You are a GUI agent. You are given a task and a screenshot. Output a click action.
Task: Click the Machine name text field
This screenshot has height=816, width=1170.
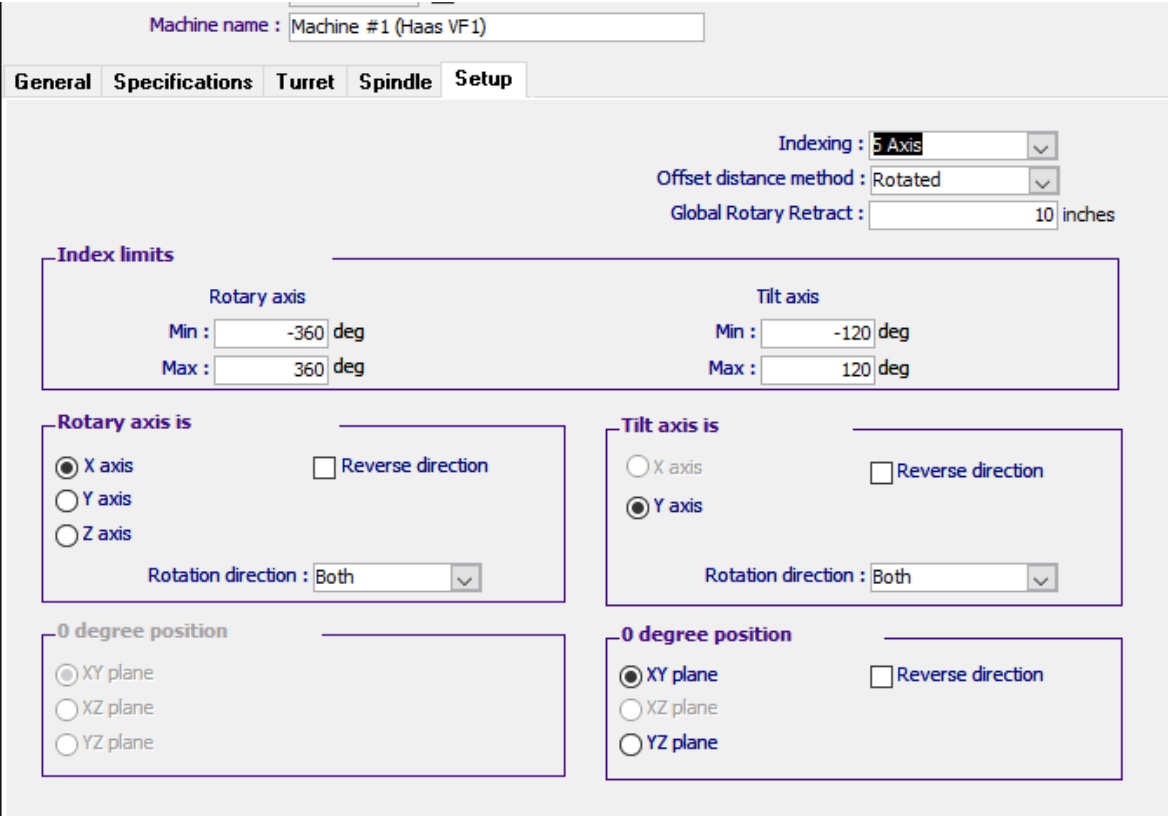[495, 28]
